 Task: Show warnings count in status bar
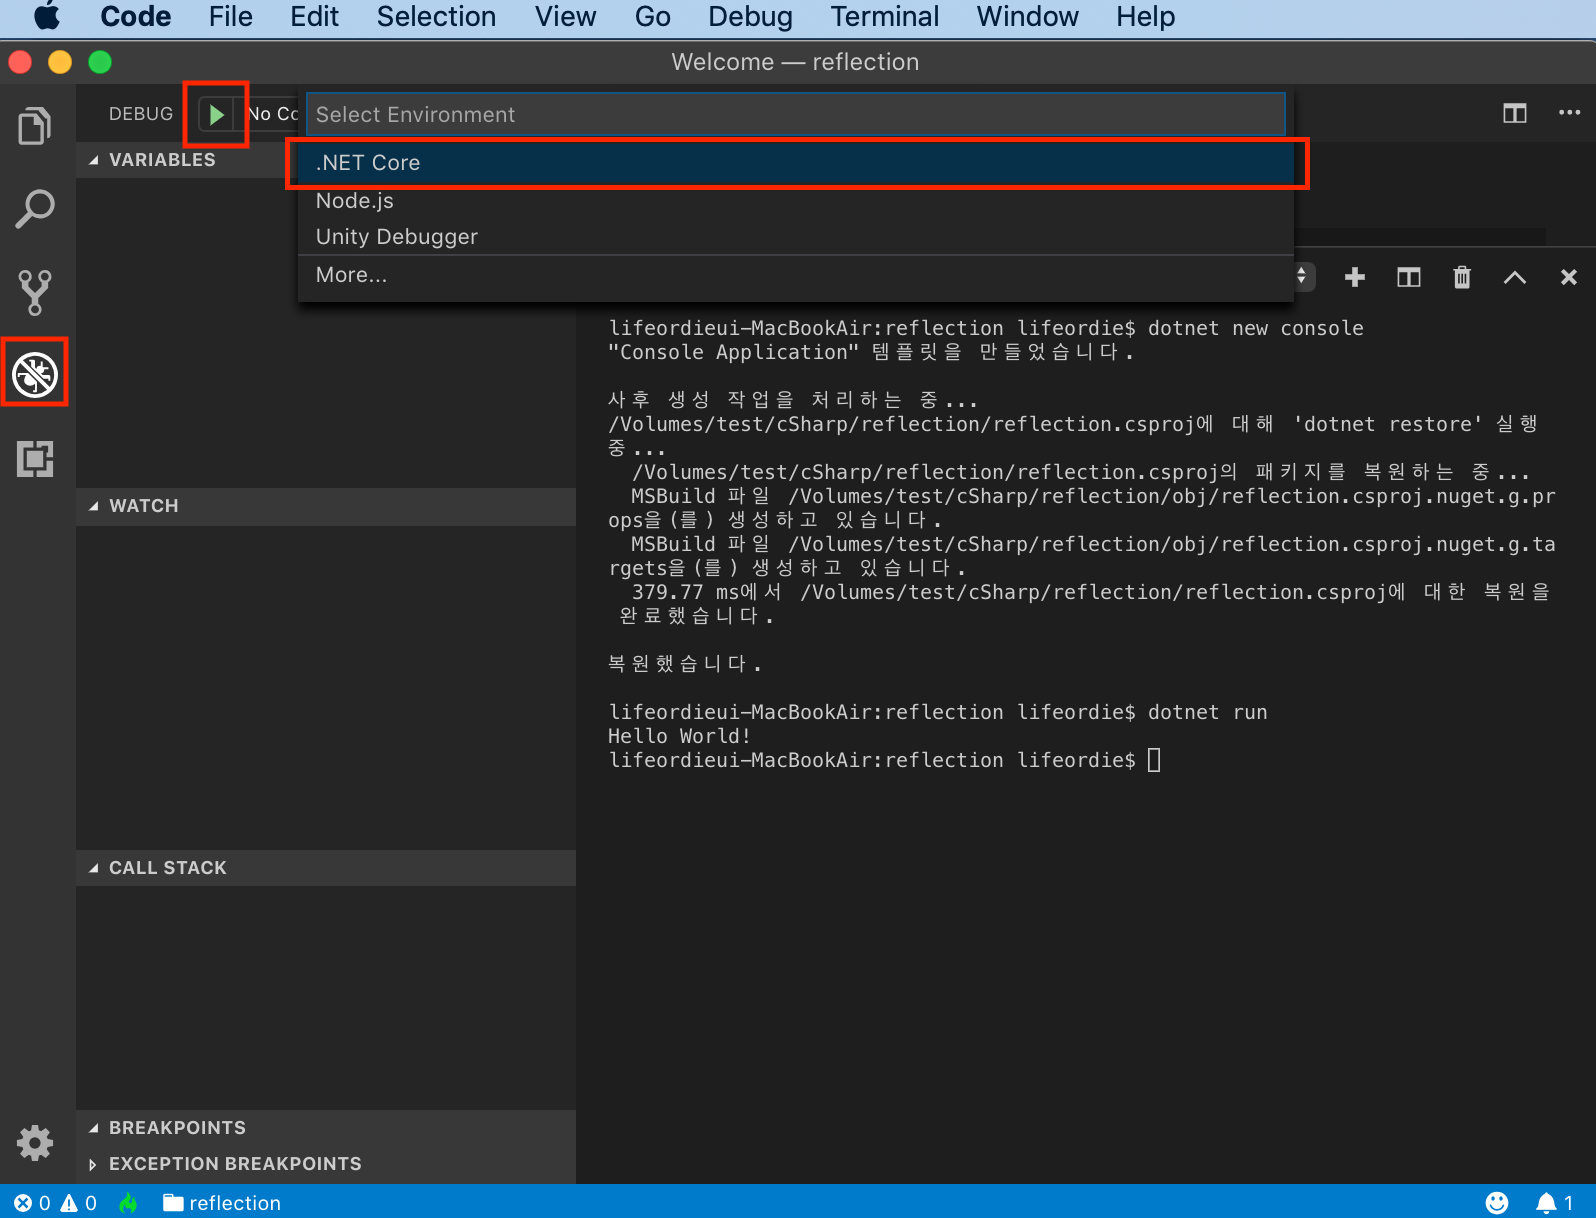coord(79,1203)
